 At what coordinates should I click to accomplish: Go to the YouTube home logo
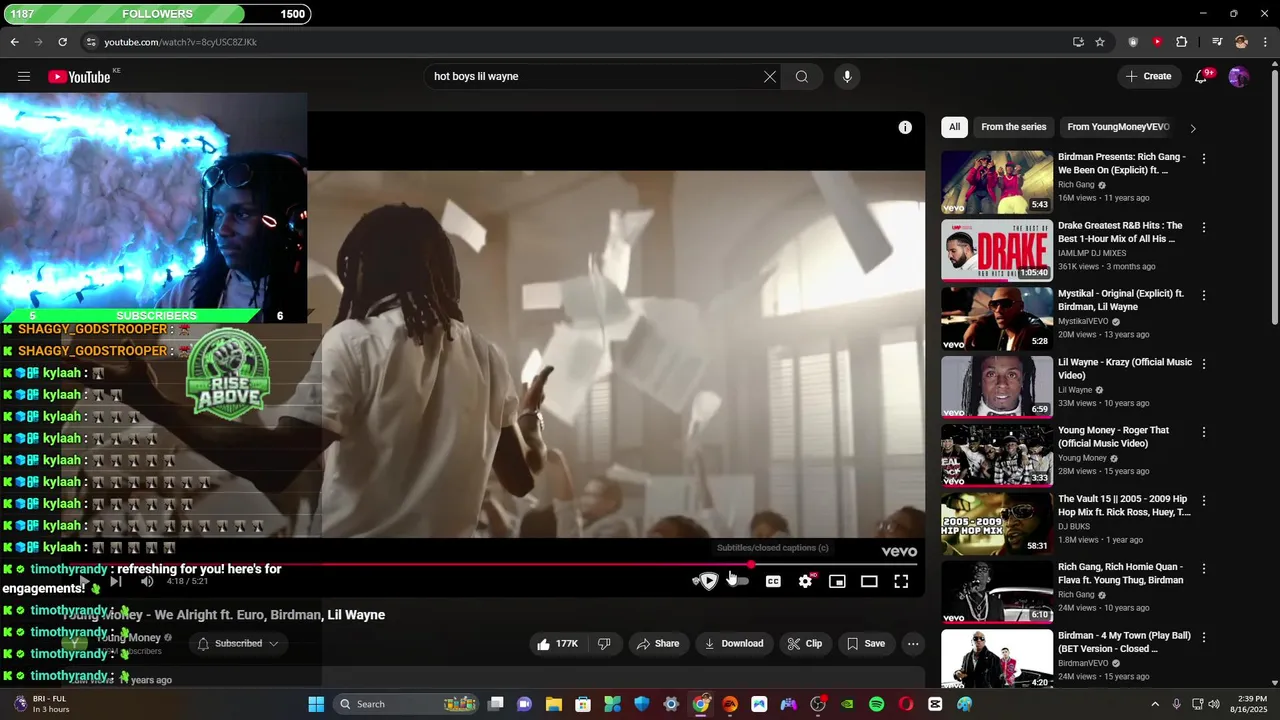[79, 77]
